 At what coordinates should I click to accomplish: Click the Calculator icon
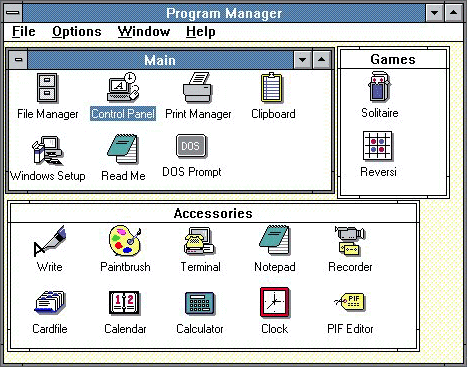click(x=200, y=303)
